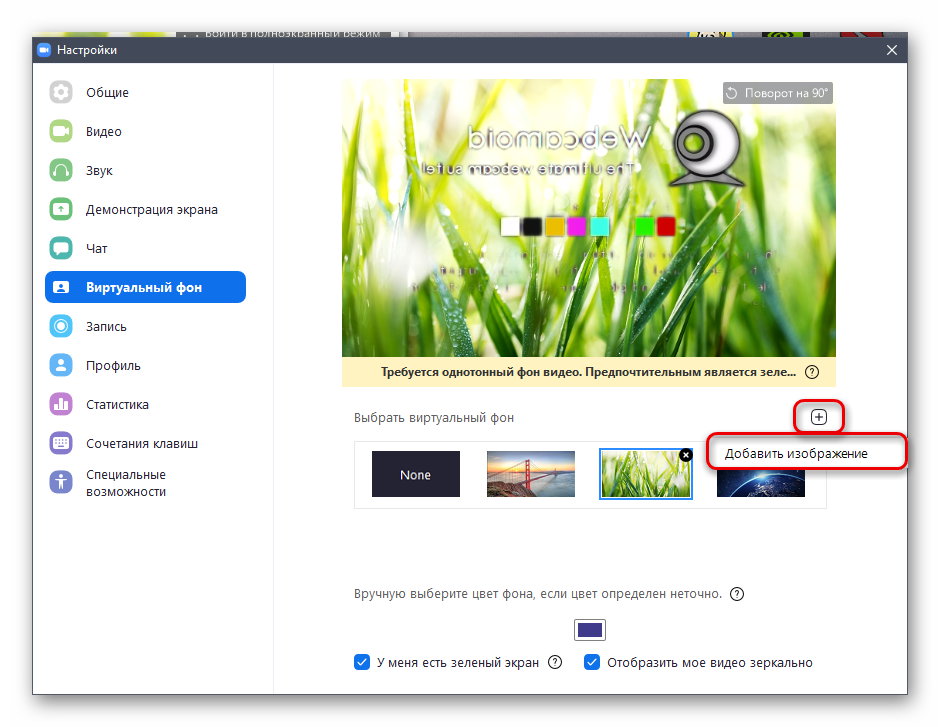940x727 pixels.
Task: Pick the manual background color swatch
Action: click(590, 630)
